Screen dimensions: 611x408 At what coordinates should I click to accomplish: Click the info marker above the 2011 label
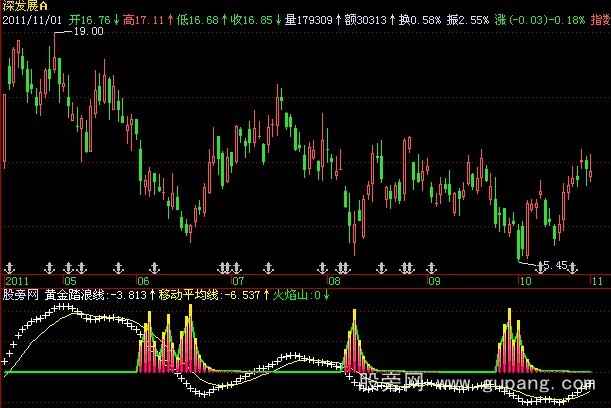[x=10, y=267]
